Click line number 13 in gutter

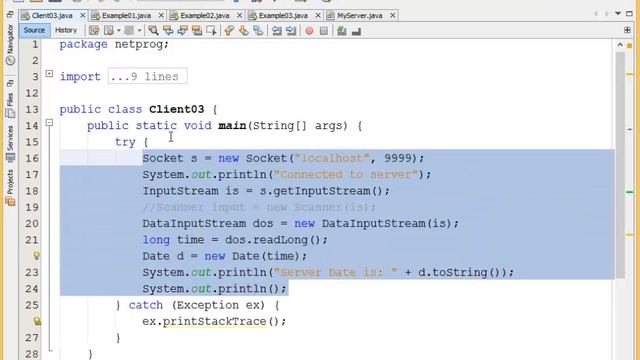click(x=32, y=109)
